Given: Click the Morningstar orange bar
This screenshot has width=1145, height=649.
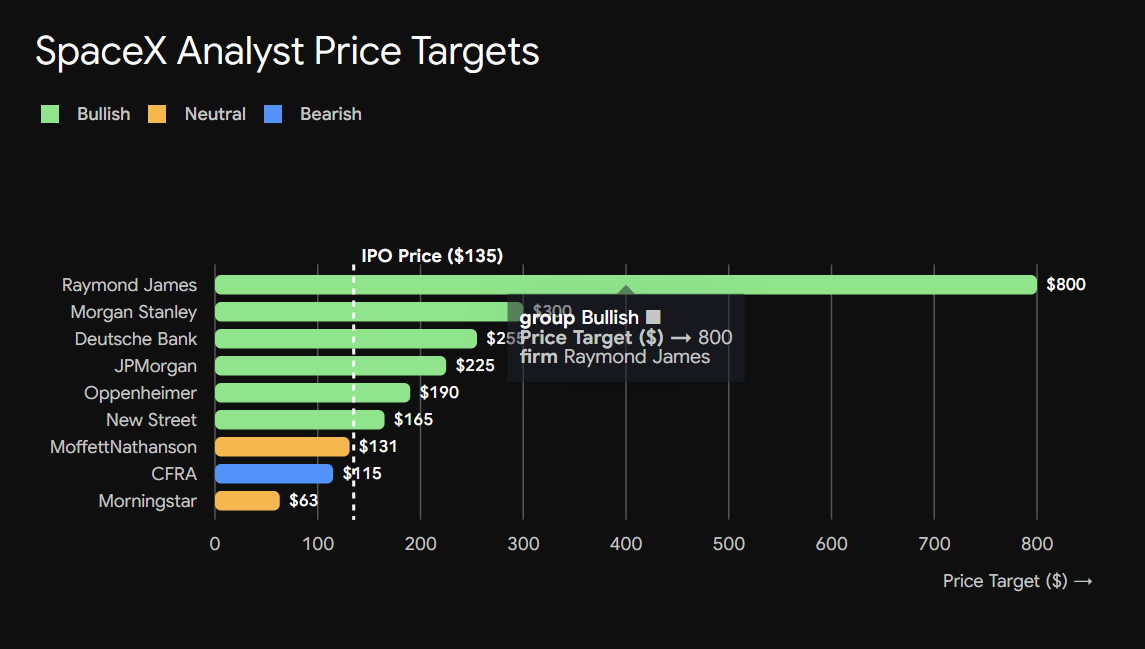Looking at the screenshot, I should coord(247,501).
